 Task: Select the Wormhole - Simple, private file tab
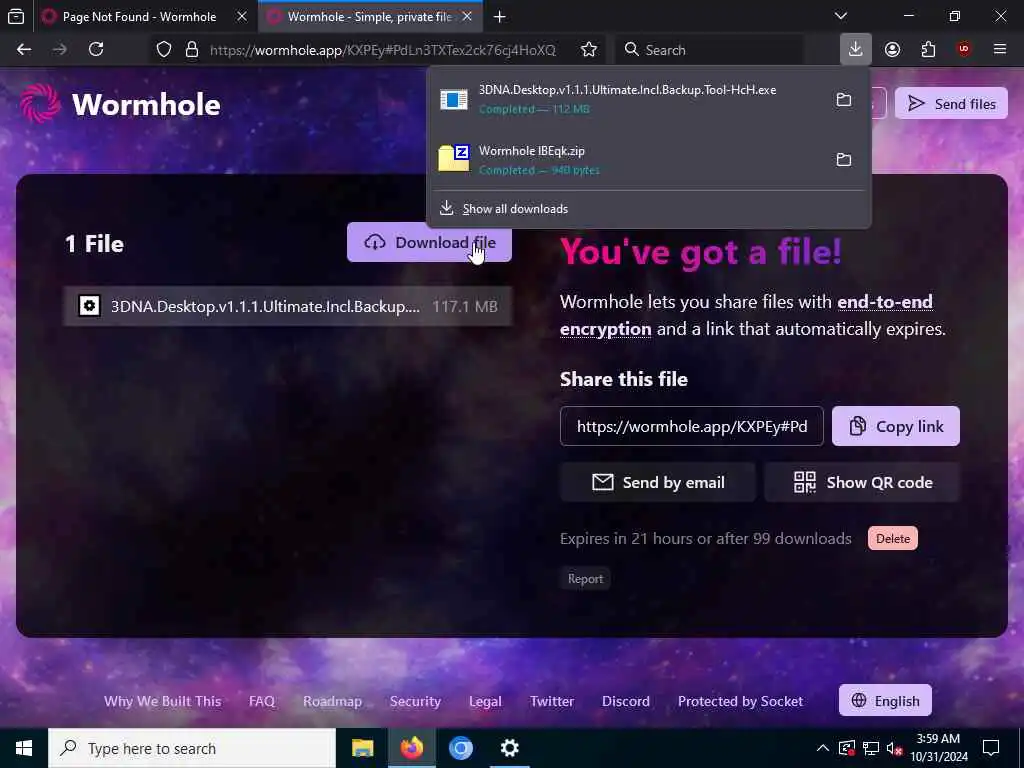(370, 16)
